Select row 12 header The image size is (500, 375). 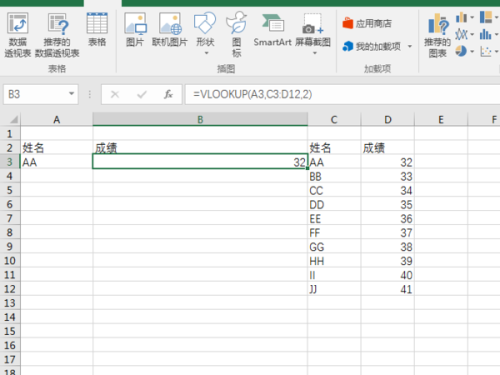[10, 289]
